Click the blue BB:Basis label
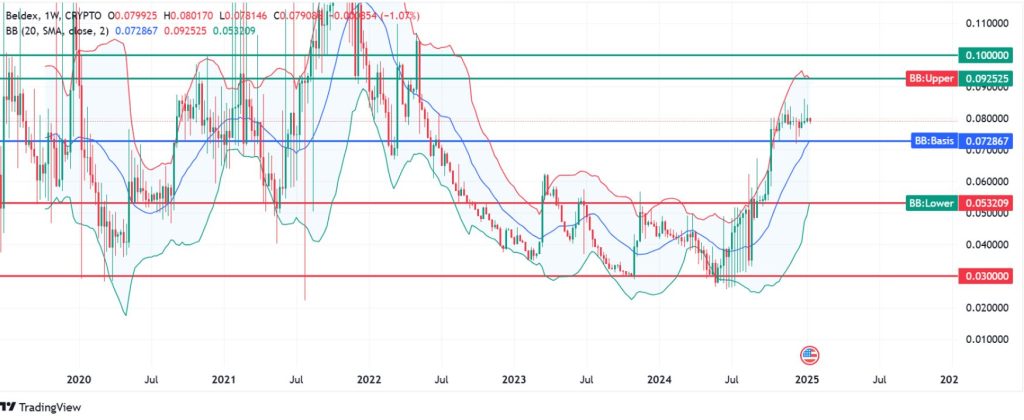This screenshot has width=1024, height=420. click(x=933, y=141)
